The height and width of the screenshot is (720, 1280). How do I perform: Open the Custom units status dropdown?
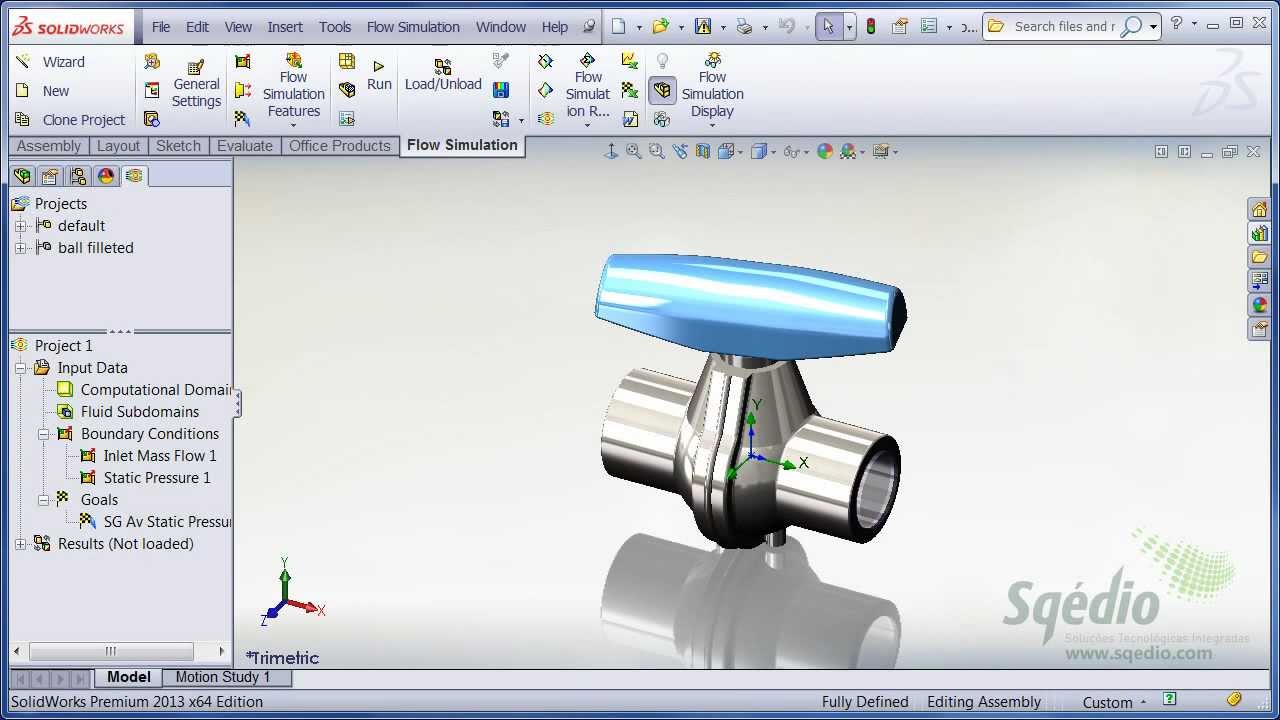[1114, 702]
